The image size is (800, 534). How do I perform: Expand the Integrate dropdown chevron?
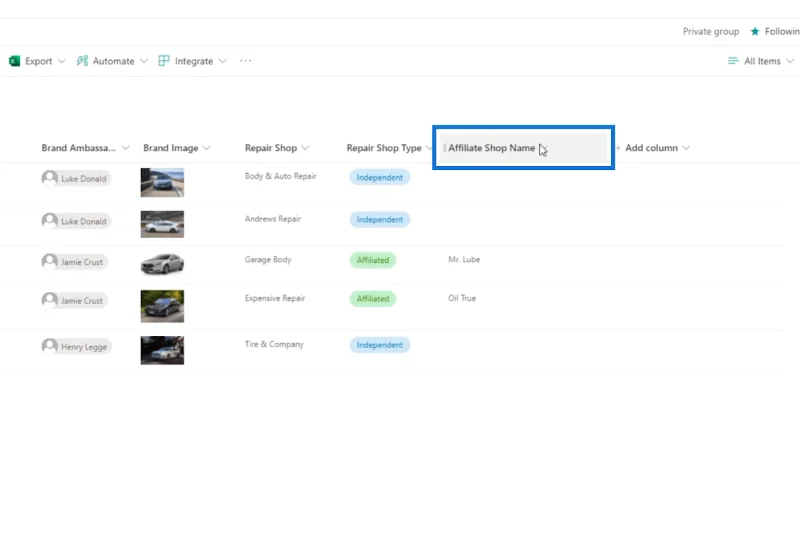pos(222,61)
